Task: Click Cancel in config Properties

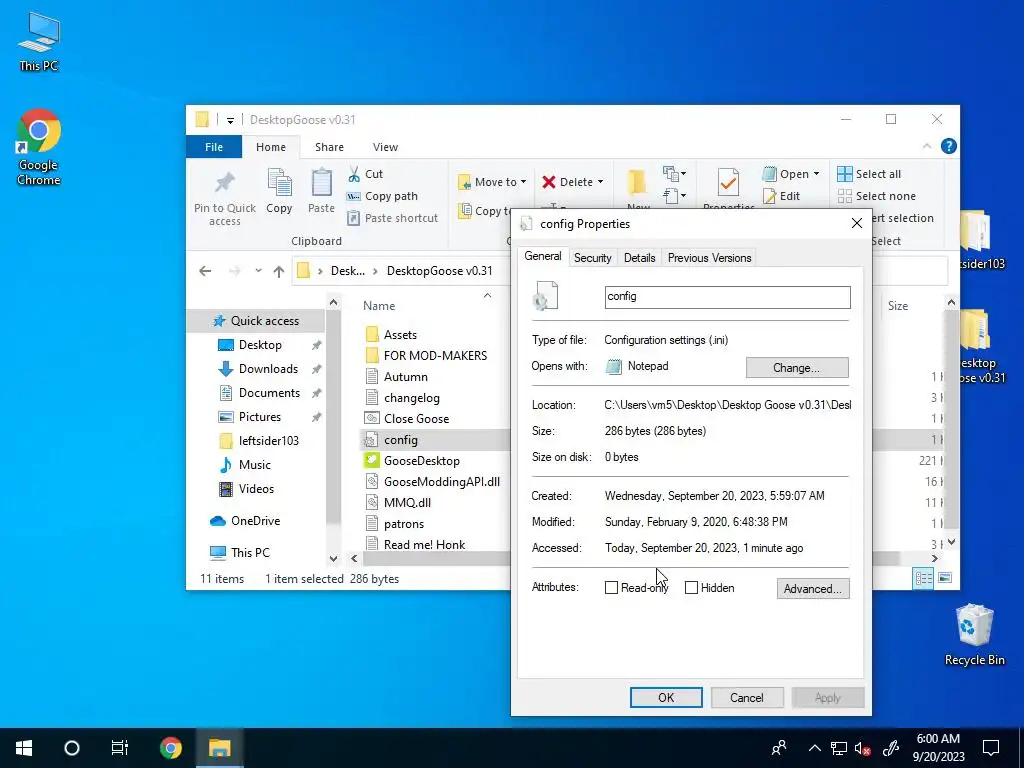Action: tap(746, 697)
